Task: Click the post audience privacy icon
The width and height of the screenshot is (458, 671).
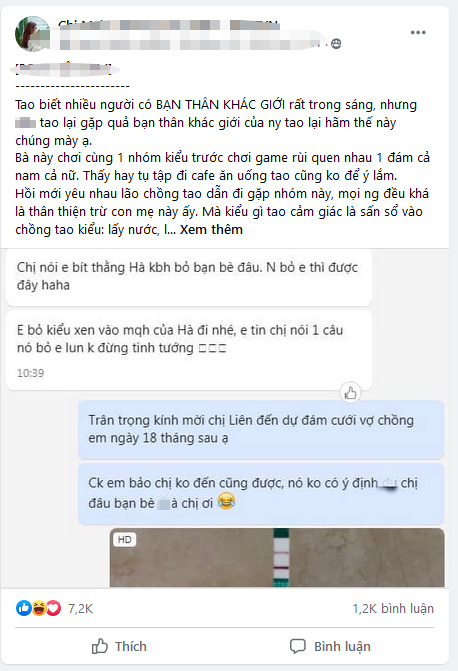Action: [x=336, y=44]
